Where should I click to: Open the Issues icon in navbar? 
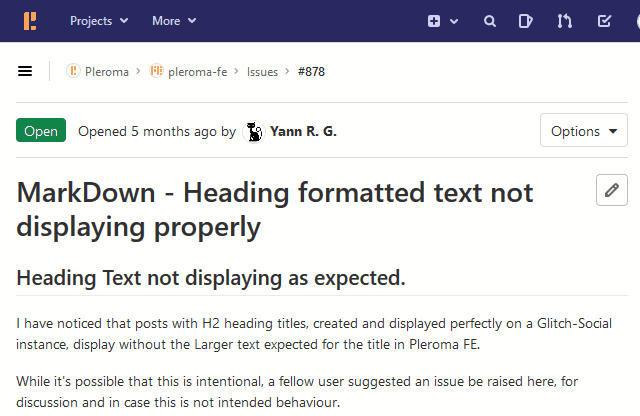[x=525, y=21]
